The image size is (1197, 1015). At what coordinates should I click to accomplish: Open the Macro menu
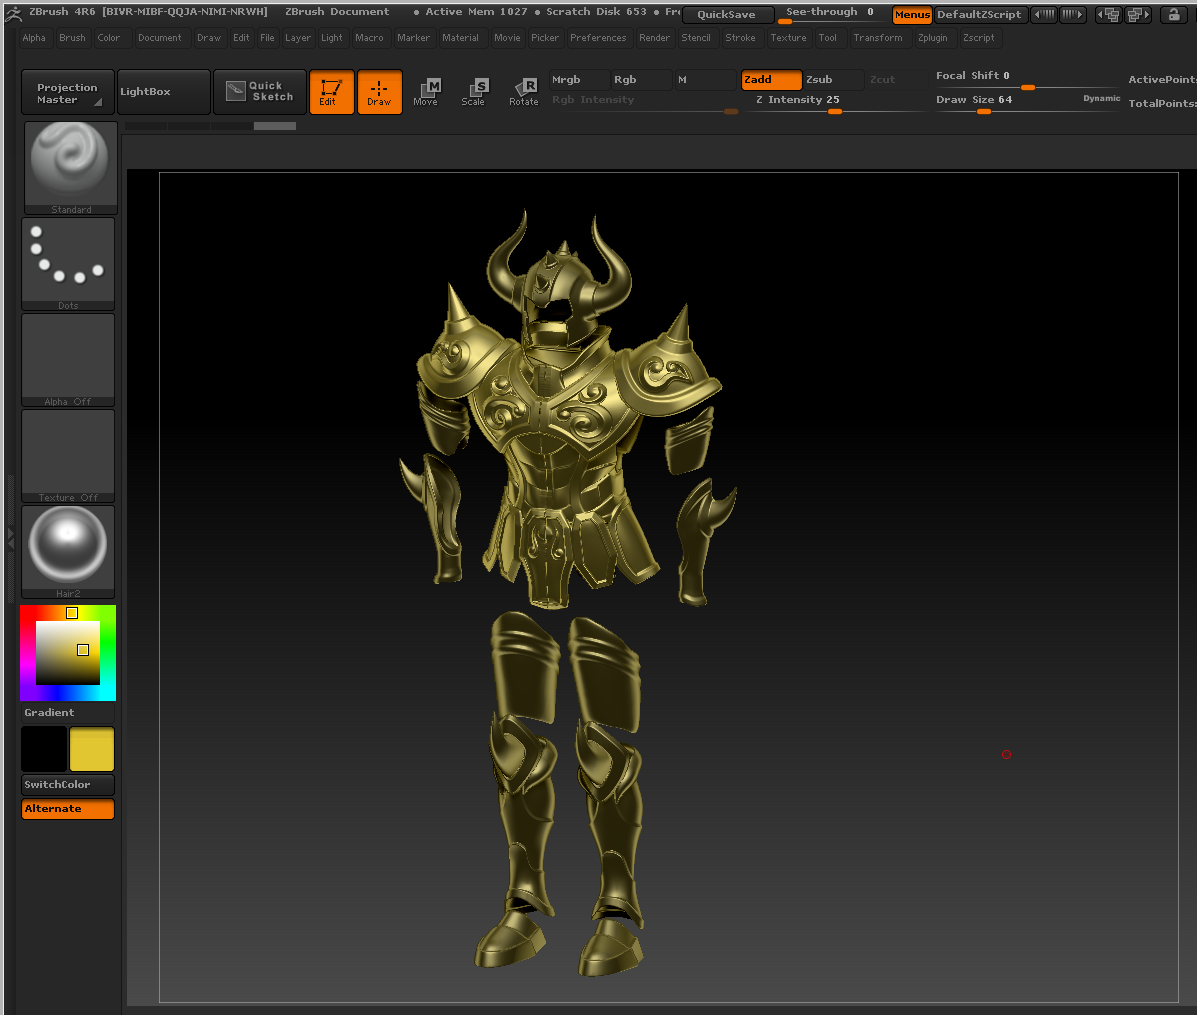369,37
